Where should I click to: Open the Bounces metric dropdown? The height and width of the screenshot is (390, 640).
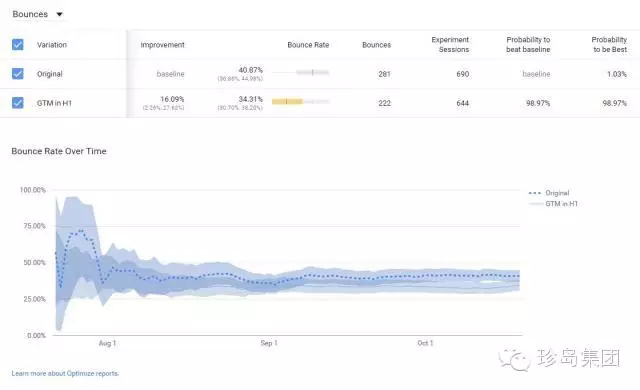tap(37, 14)
